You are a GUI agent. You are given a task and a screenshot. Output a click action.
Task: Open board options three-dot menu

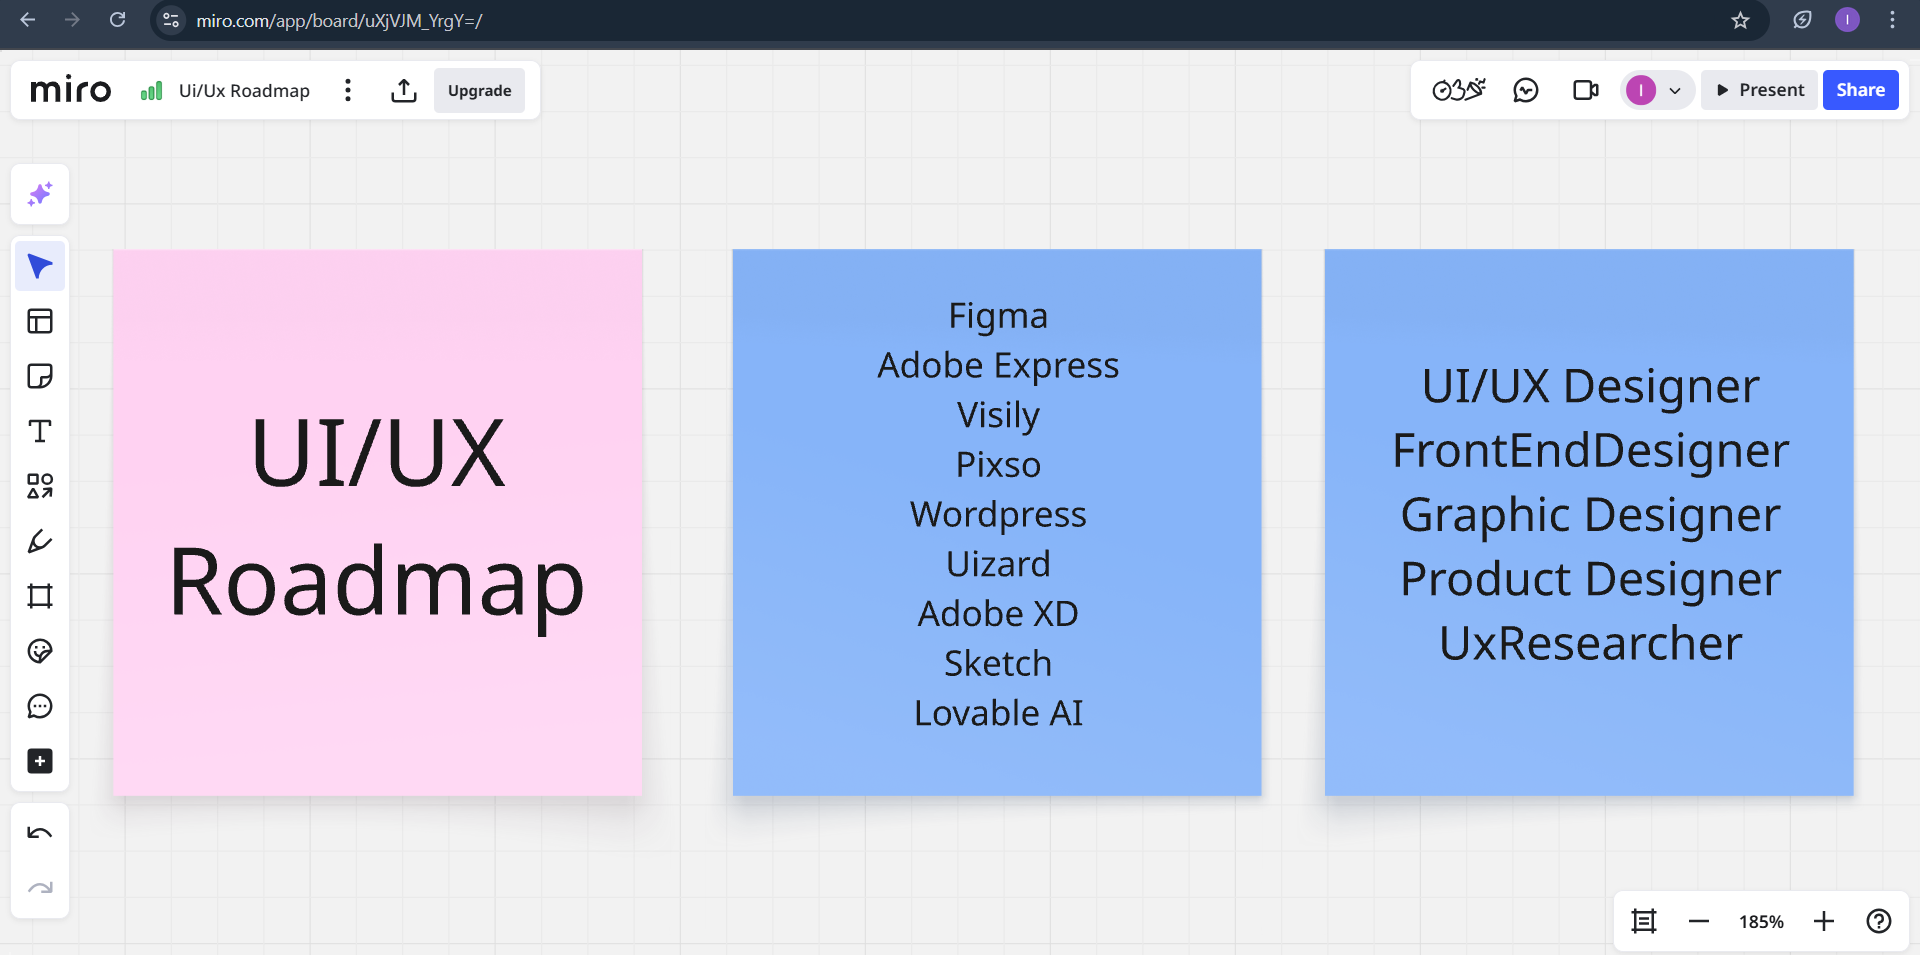click(348, 91)
